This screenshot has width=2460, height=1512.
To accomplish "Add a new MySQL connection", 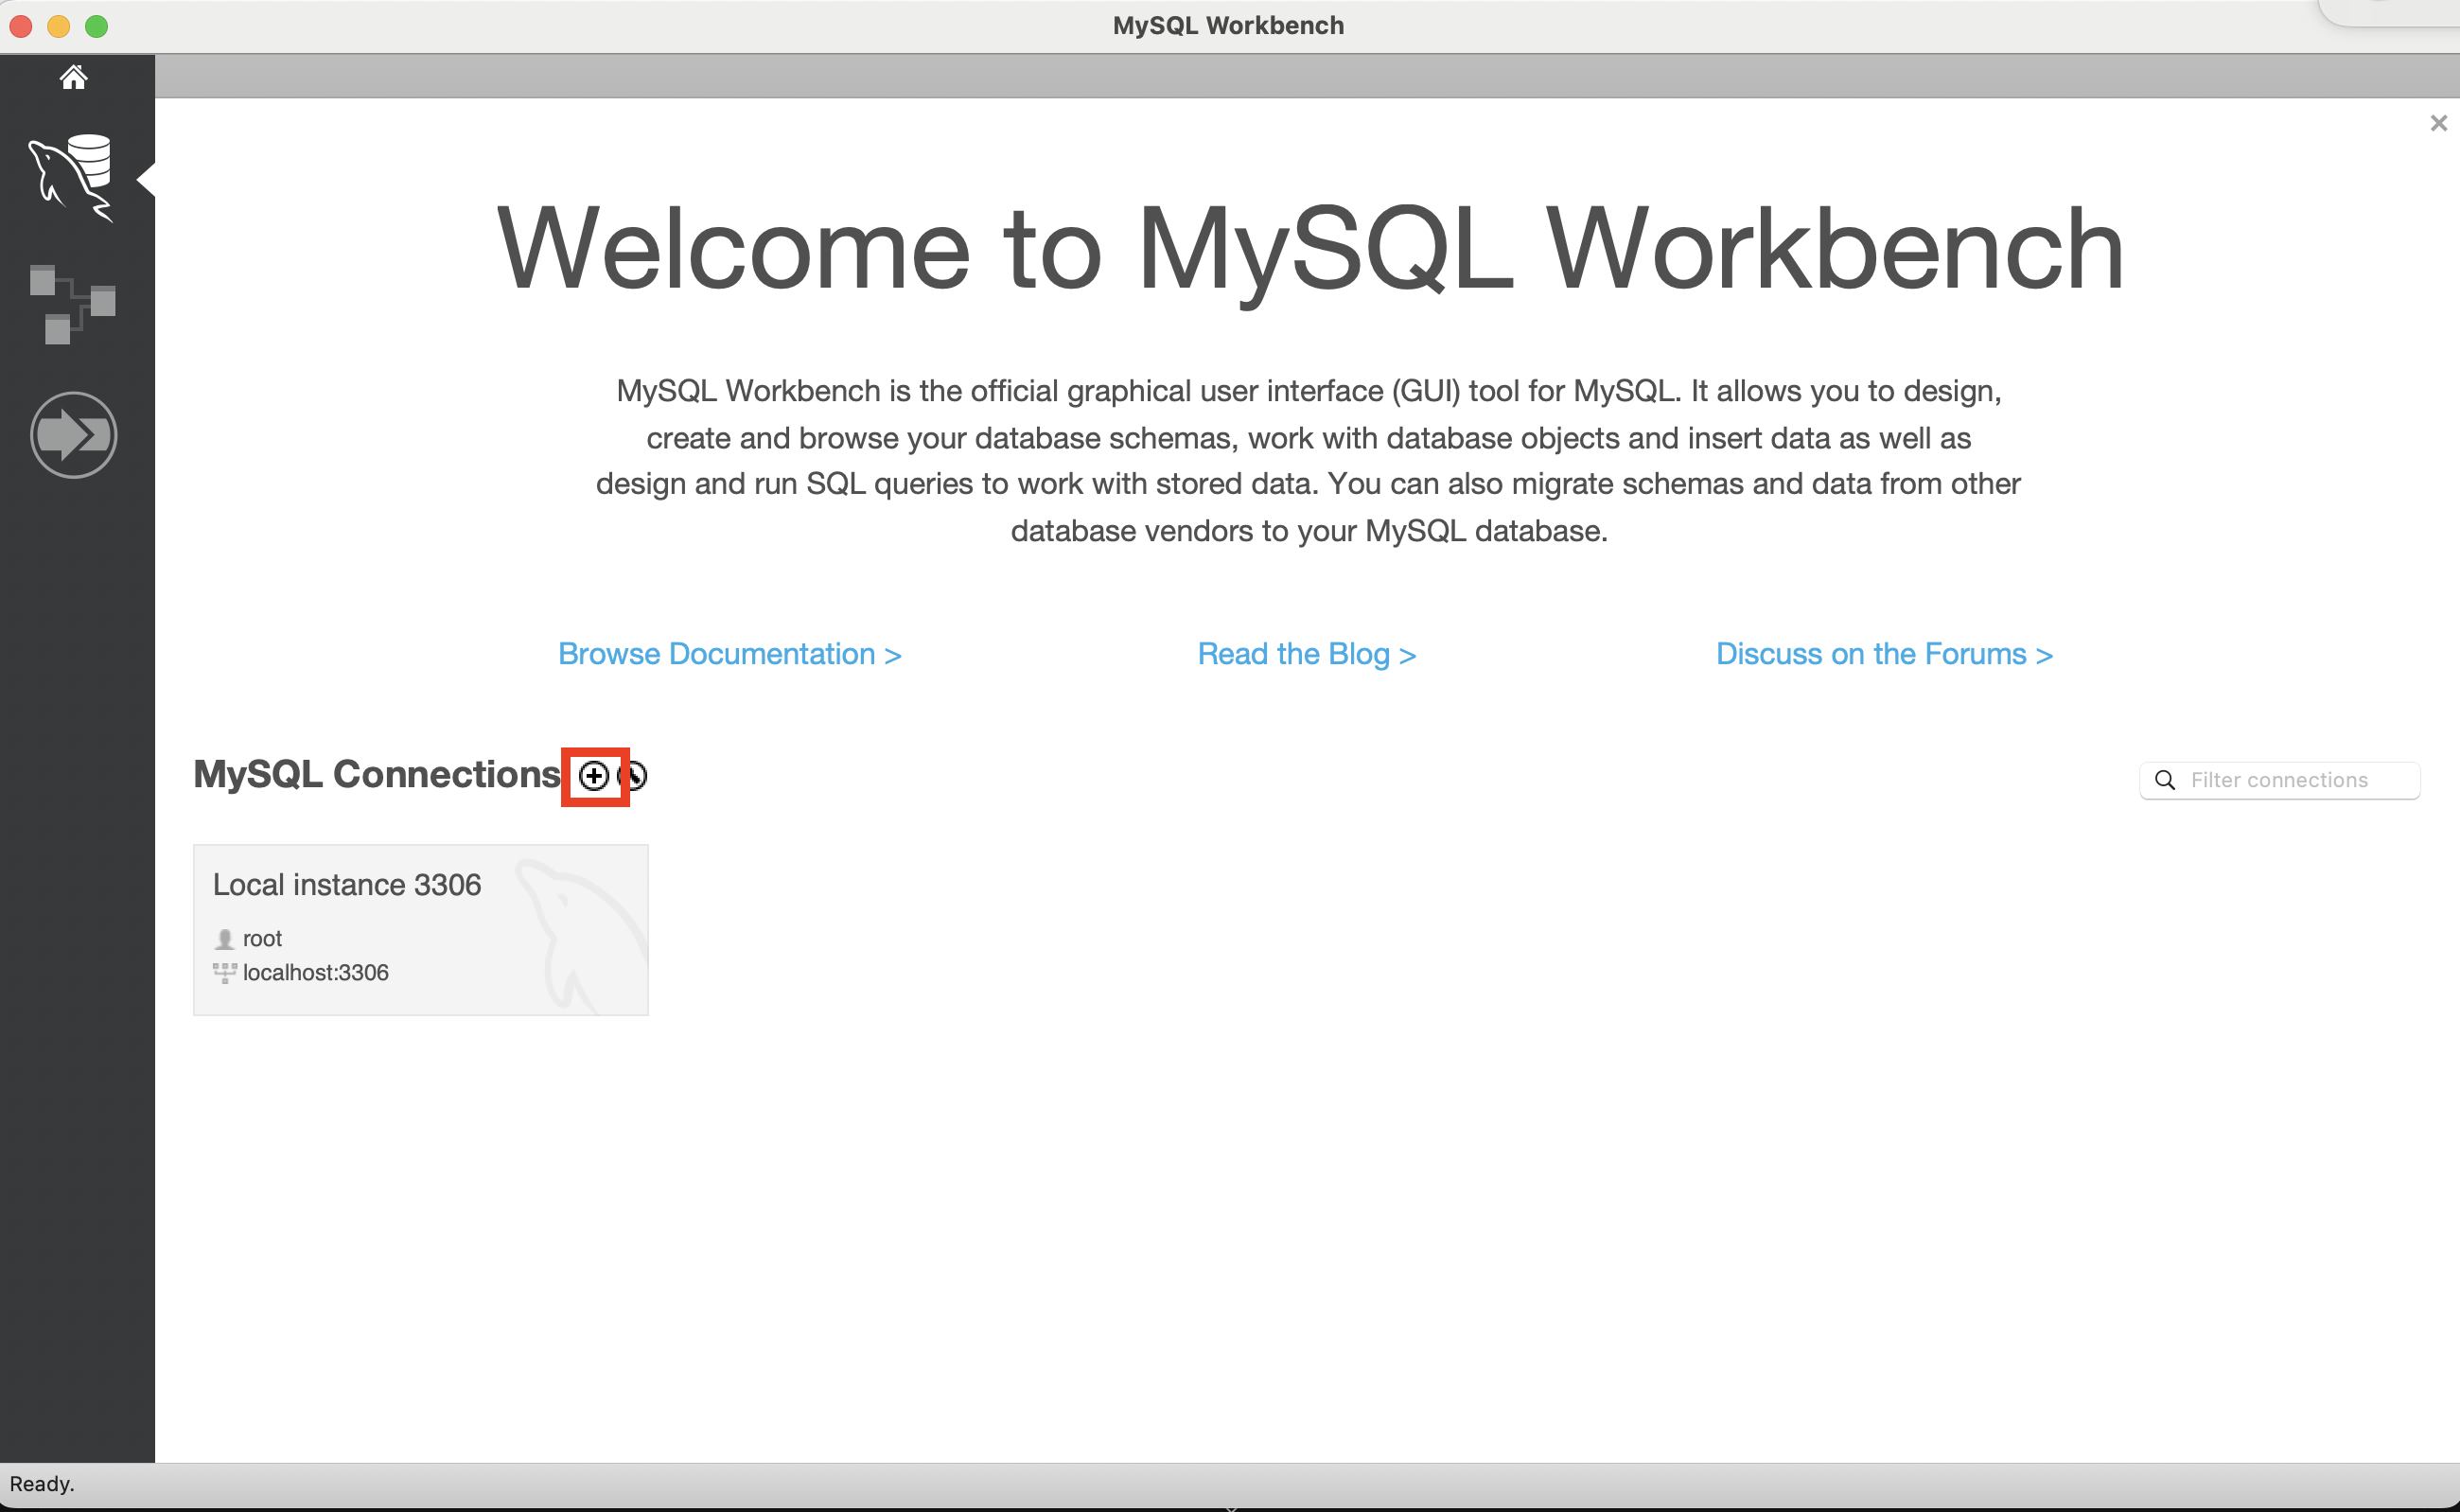I will coord(594,776).
